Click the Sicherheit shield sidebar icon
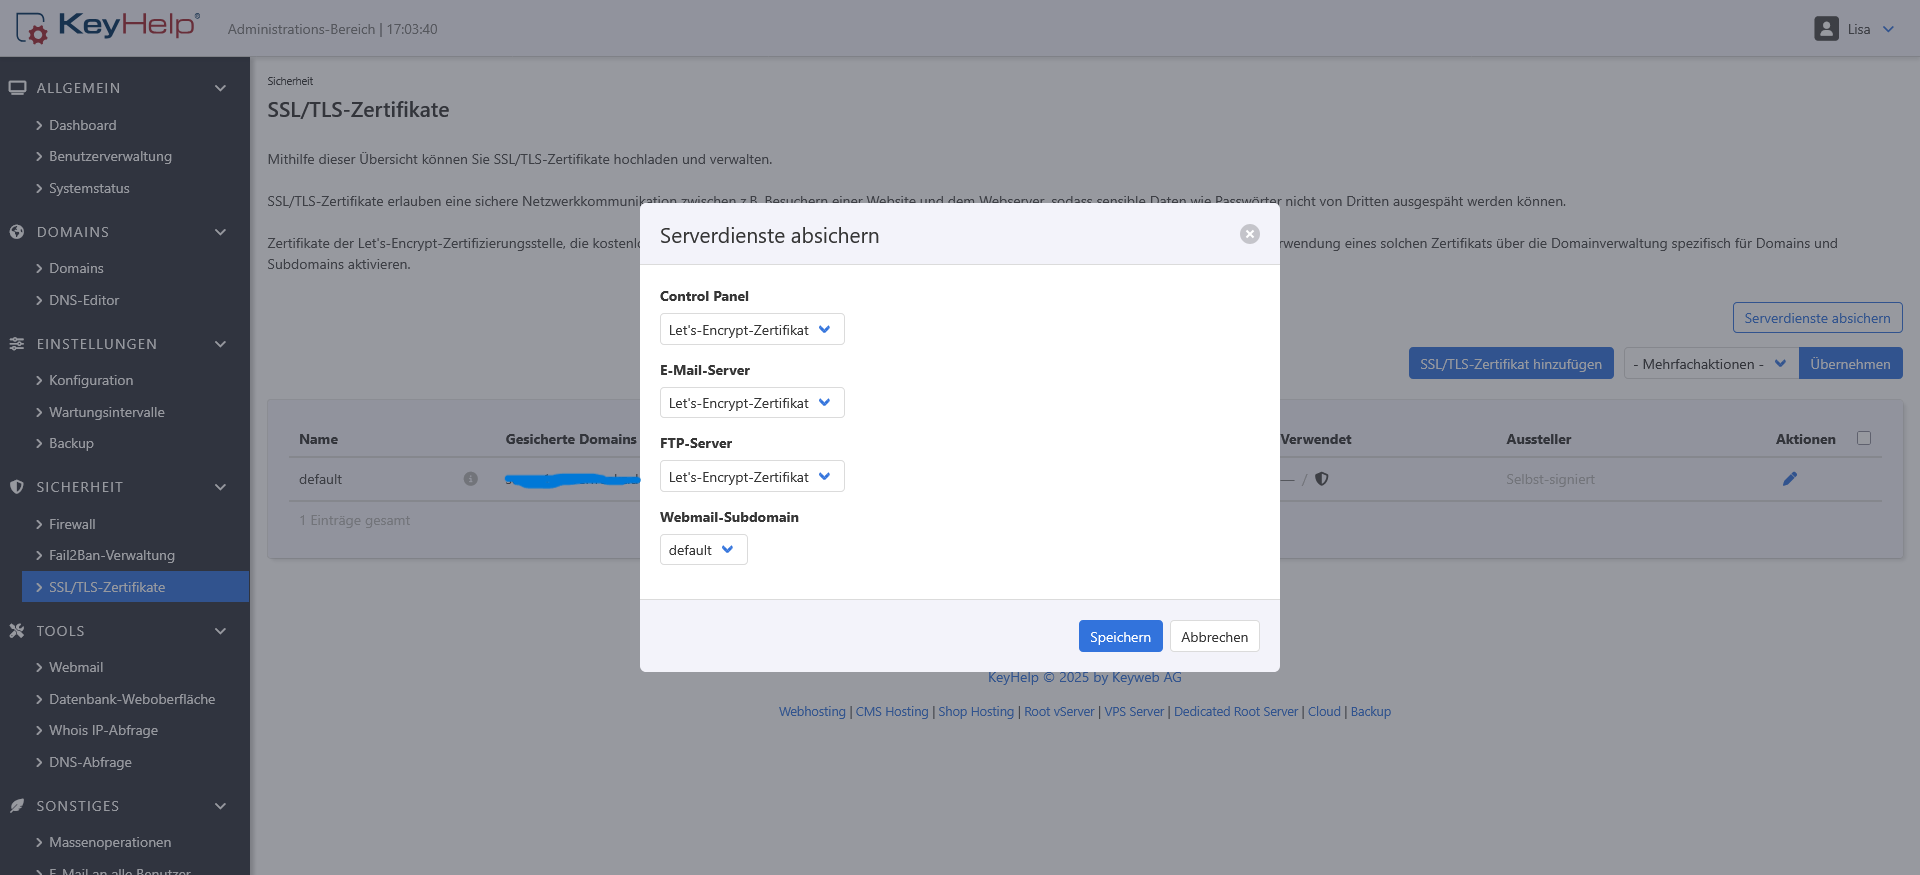1920x875 pixels. 17,487
